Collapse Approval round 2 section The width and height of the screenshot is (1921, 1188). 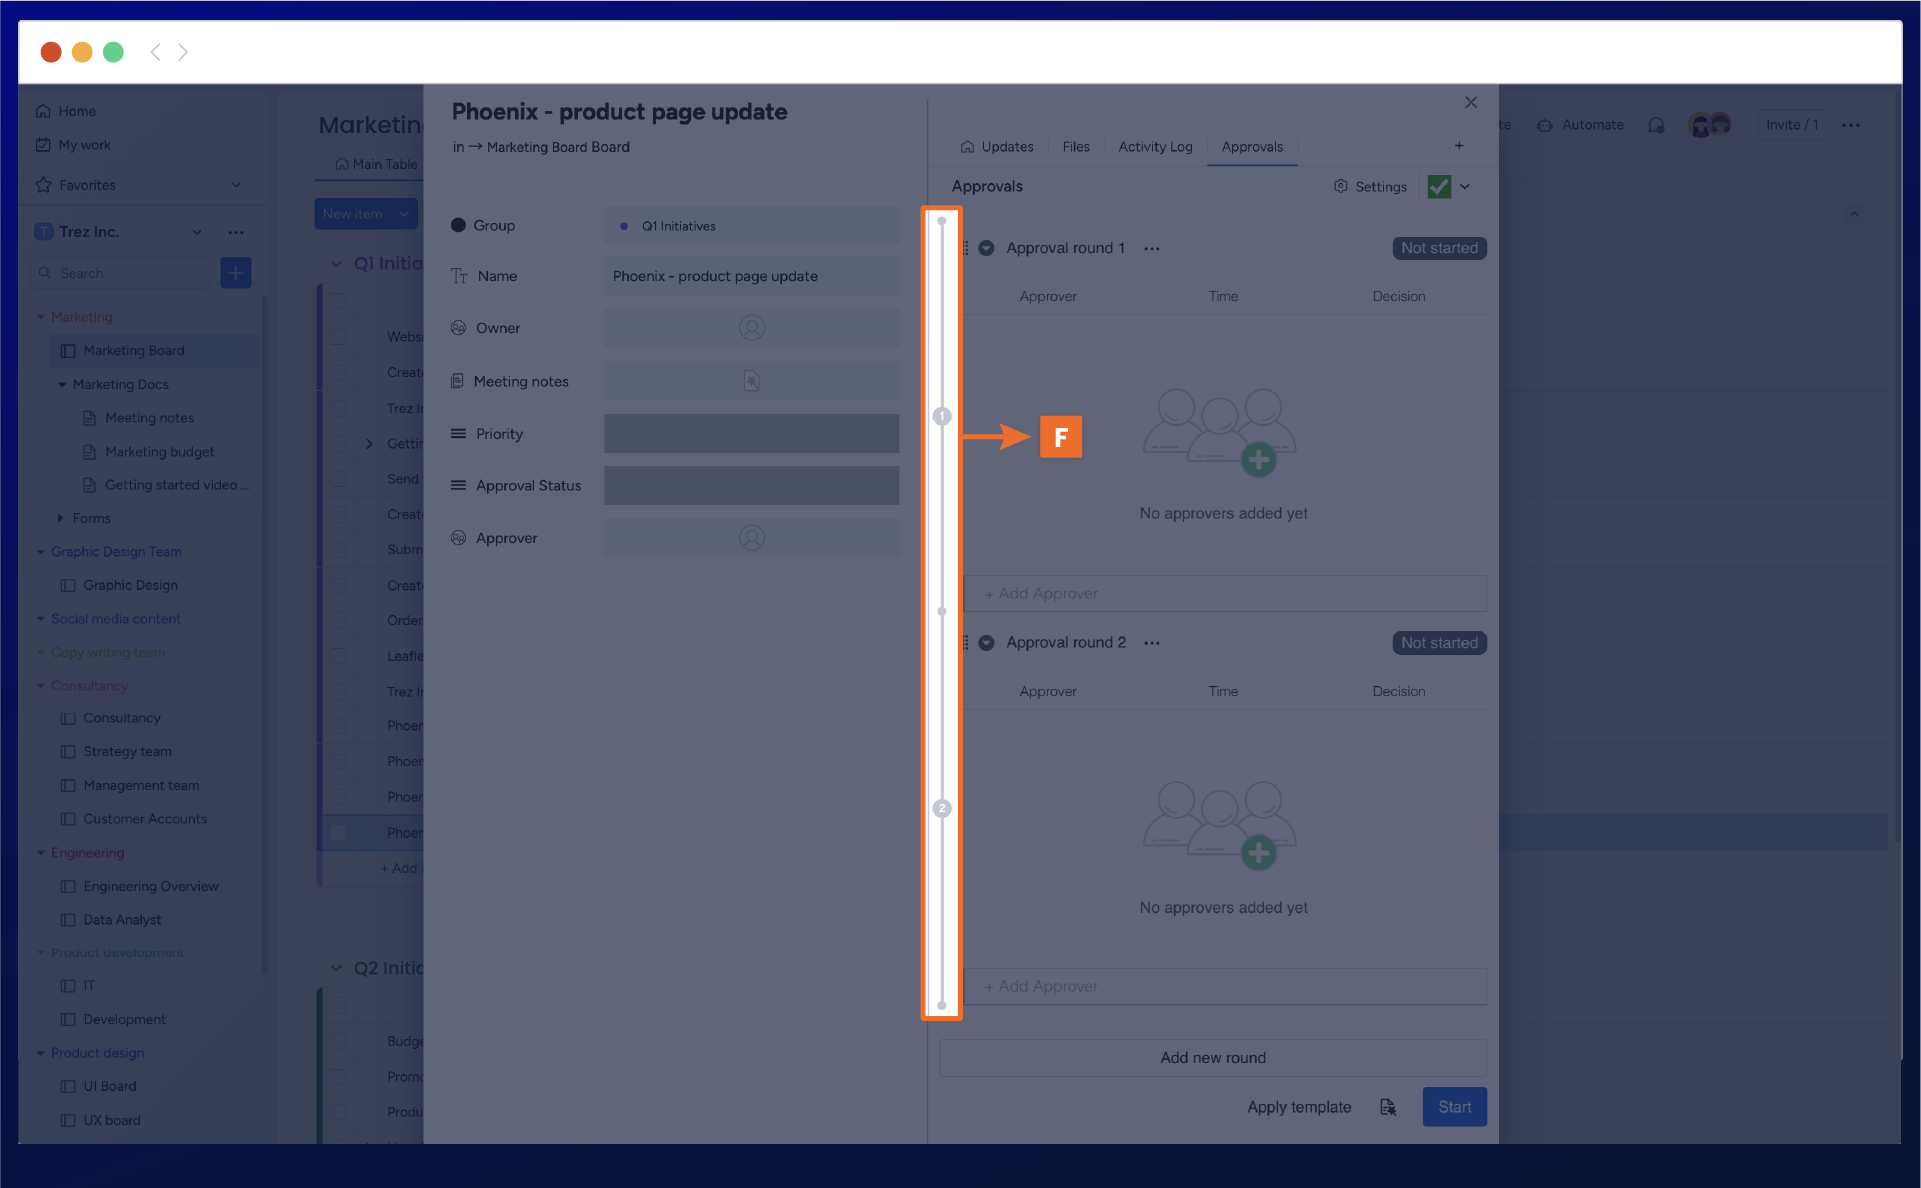pyautogui.click(x=986, y=643)
